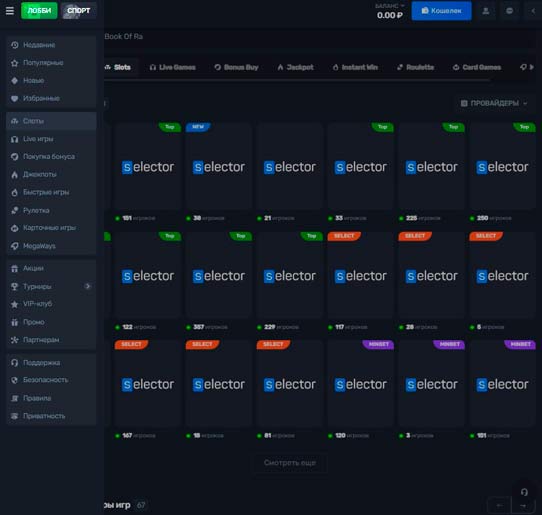The image size is (542, 515).
Task: Select Слоты in the sidebar
Action: tap(51, 121)
